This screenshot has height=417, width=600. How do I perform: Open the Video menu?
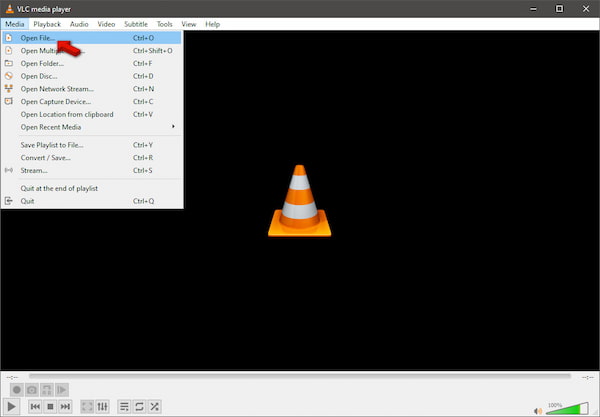click(x=106, y=24)
